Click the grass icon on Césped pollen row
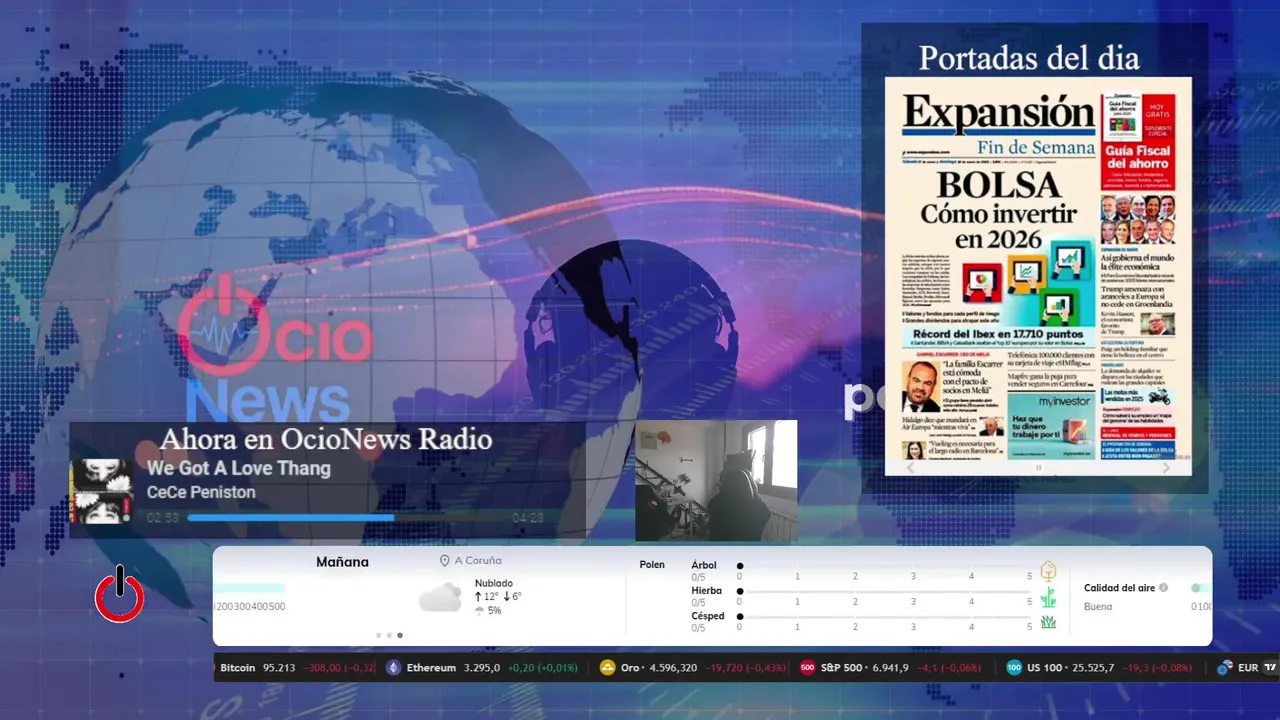 coord(1048,622)
